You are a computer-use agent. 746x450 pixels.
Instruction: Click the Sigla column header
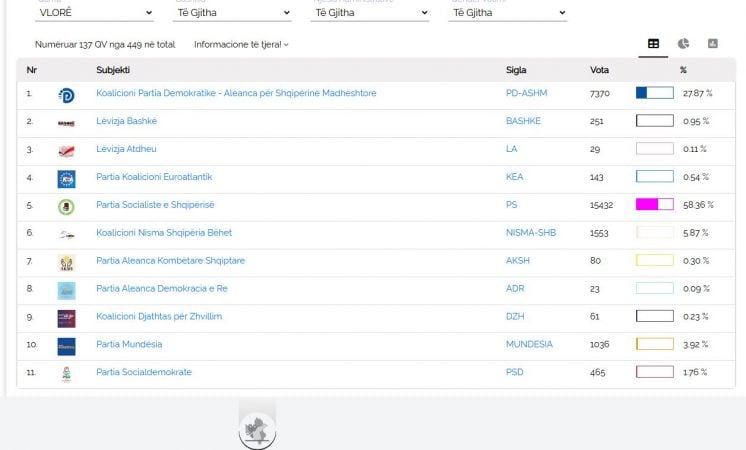(x=516, y=70)
